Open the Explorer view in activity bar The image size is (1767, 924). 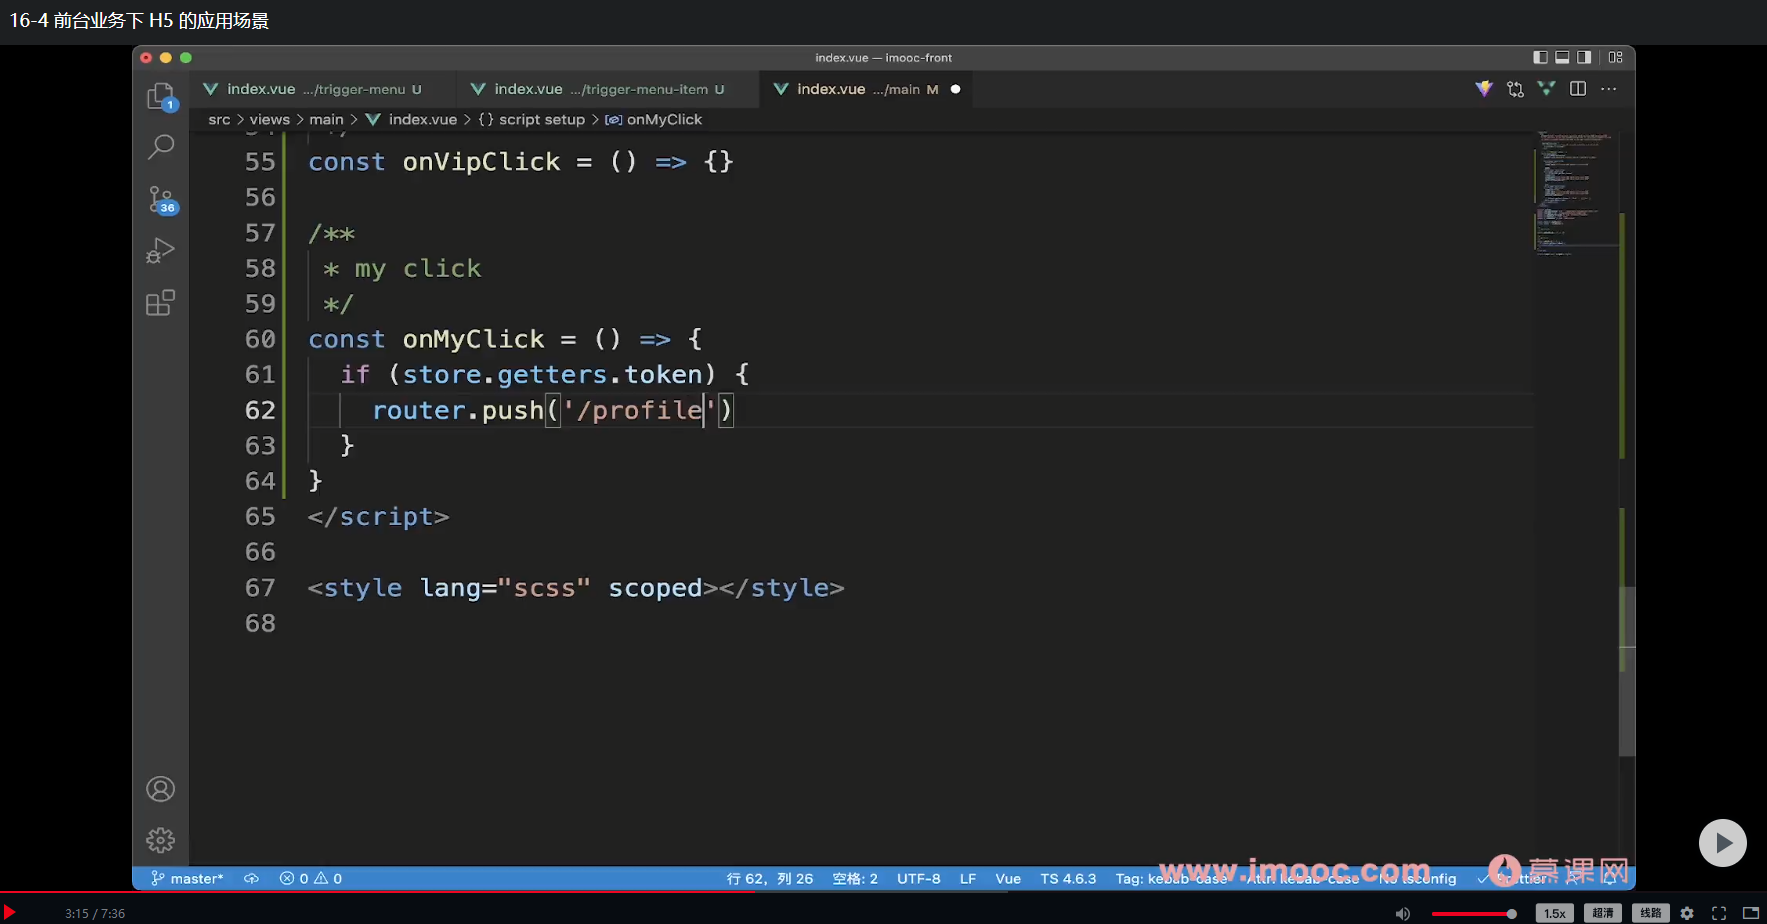tap(160, 96)
